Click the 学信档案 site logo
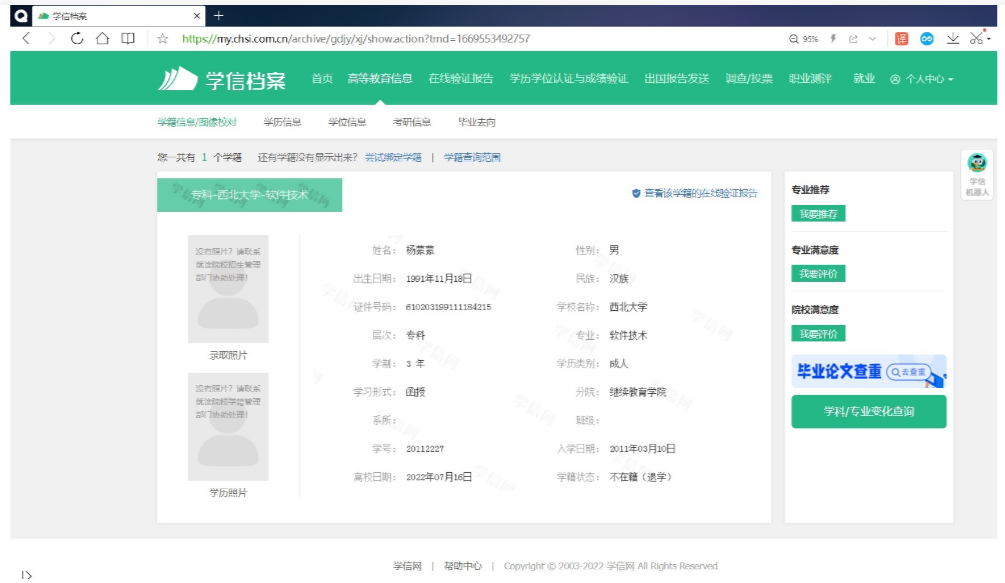The width and height of the screenshot is (1005, 583). pyautogui.click(x=222, y=79)
